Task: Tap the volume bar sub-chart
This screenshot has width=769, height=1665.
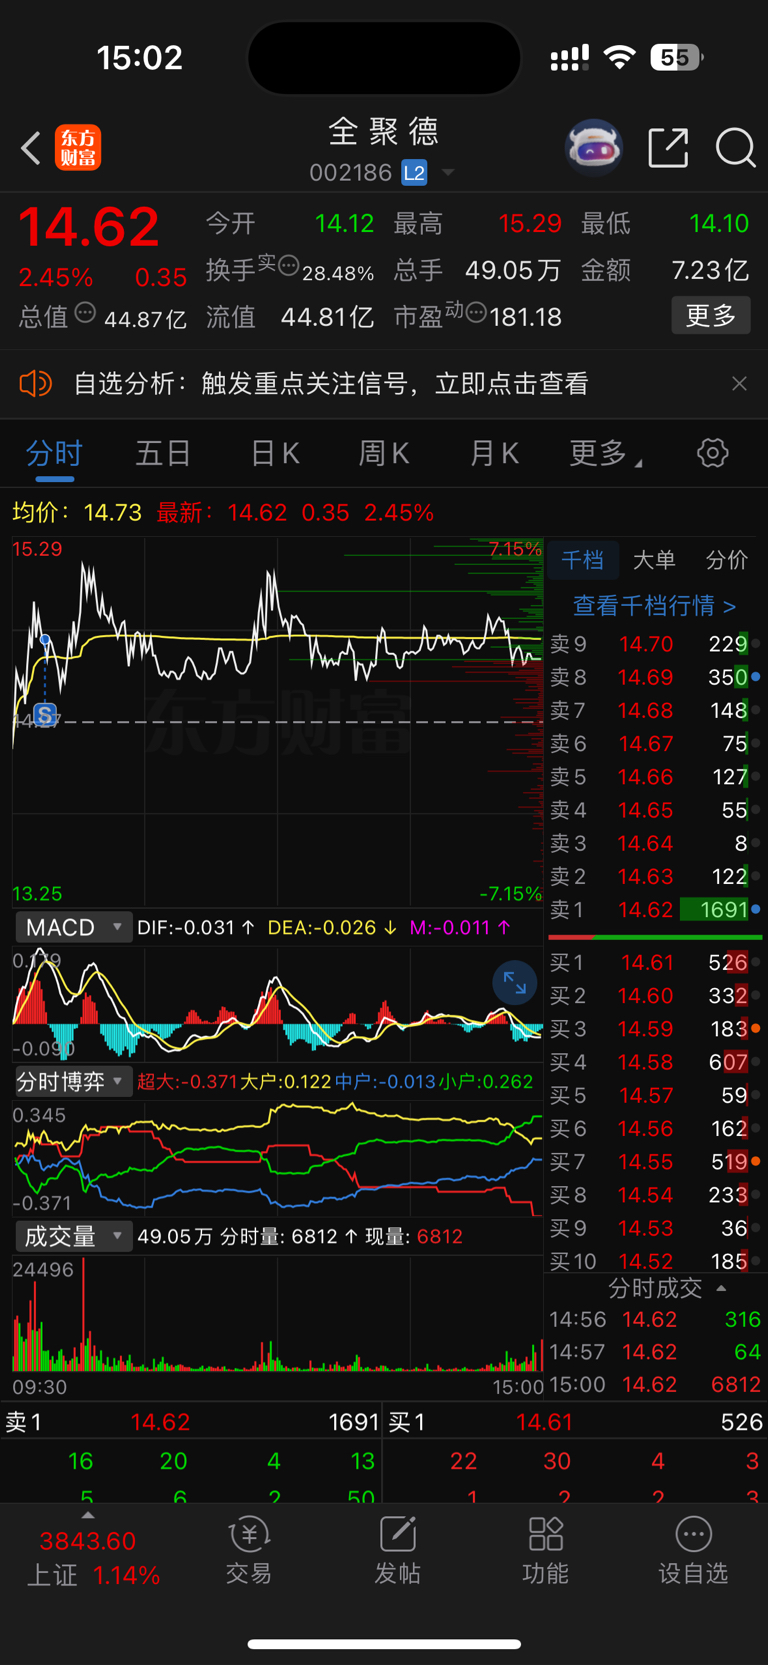Action: (x=277, y=1315)
